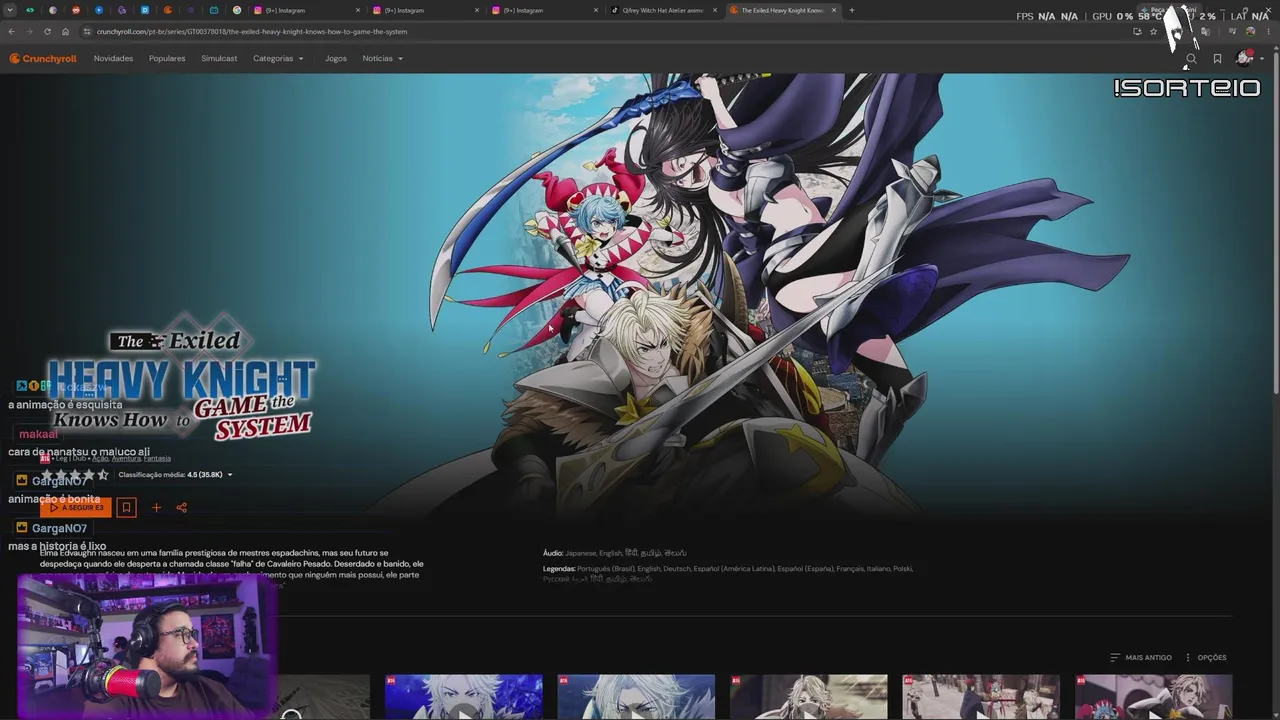
Task: Open the Populares page
Action: point(167,59)
